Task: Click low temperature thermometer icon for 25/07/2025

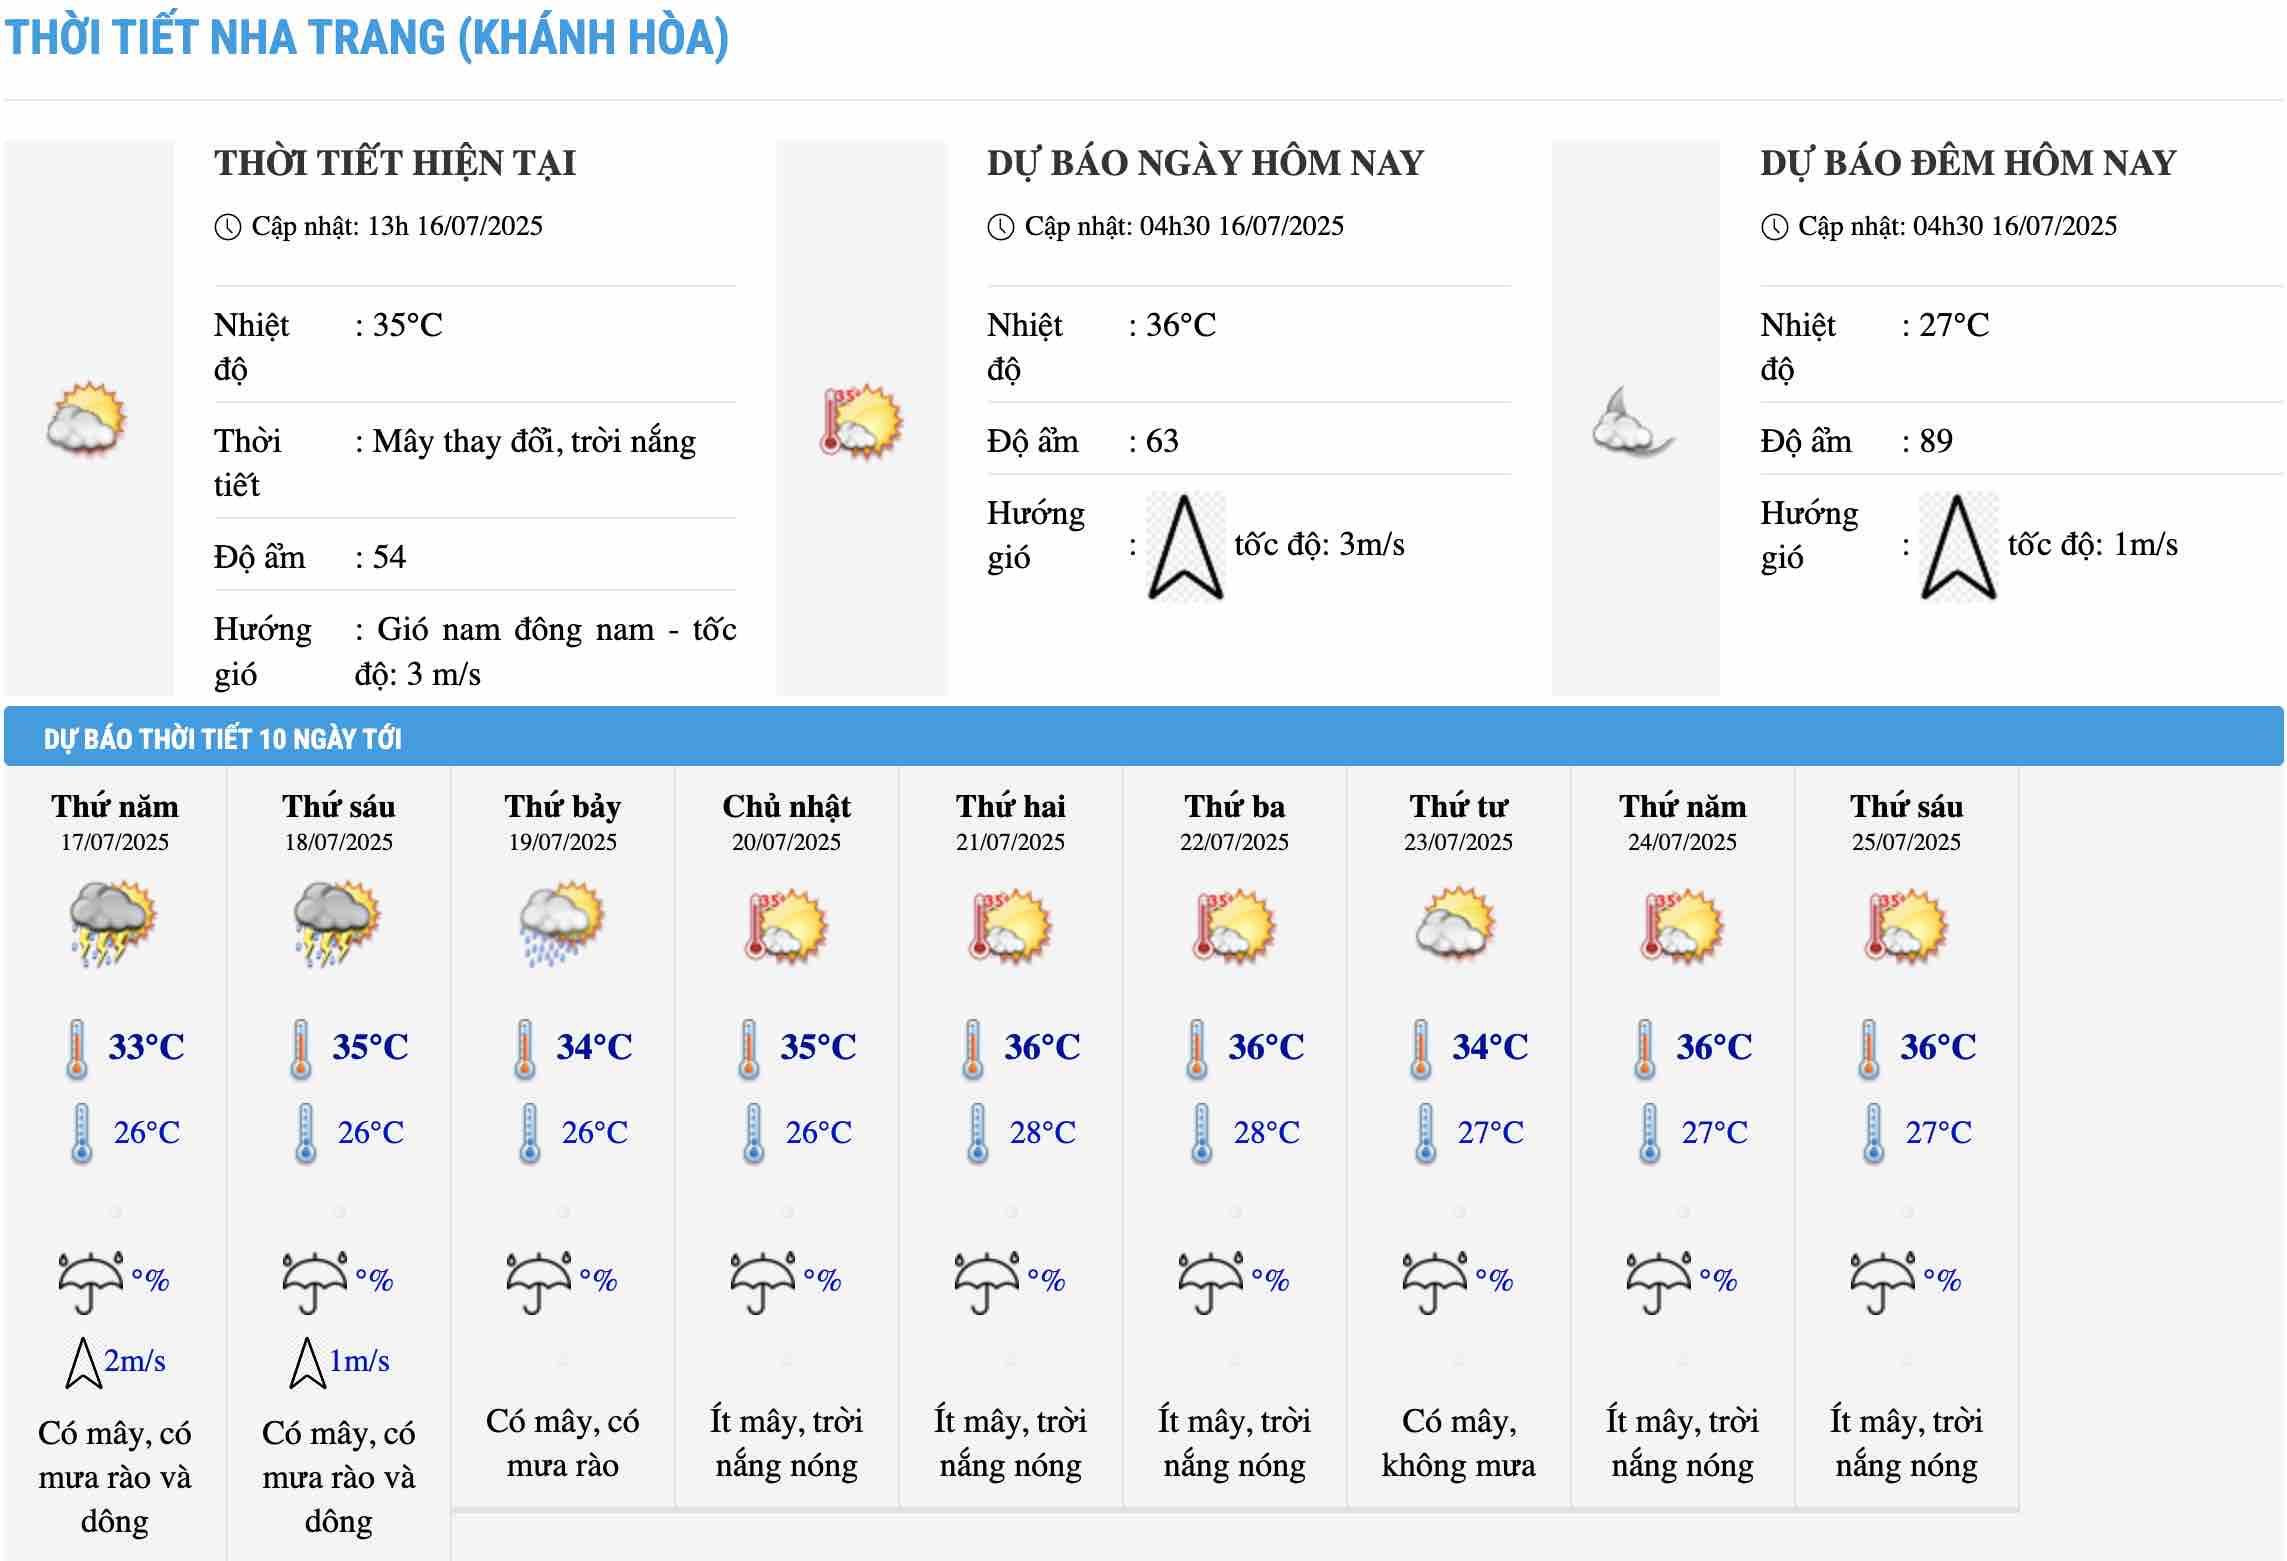Action: pyautogui.click(x=1874, y=1133)
